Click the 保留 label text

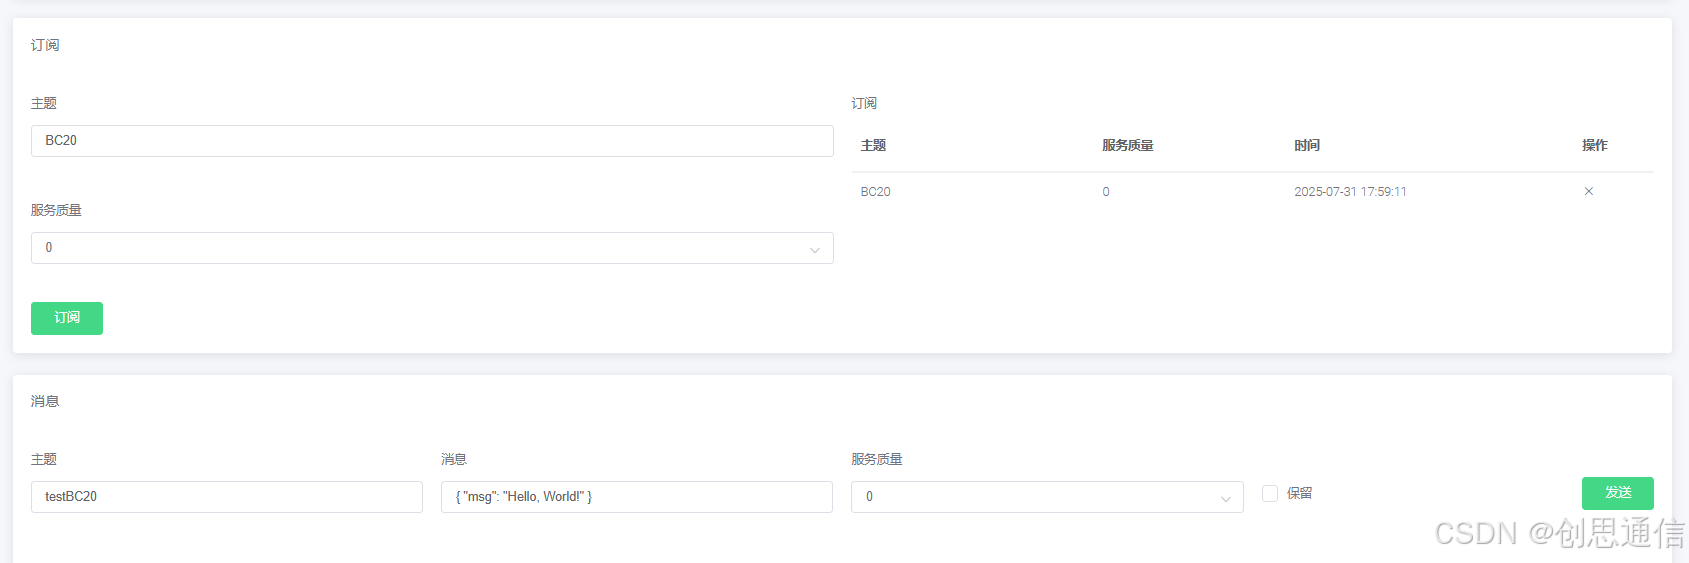click(x=1299, y=493)
